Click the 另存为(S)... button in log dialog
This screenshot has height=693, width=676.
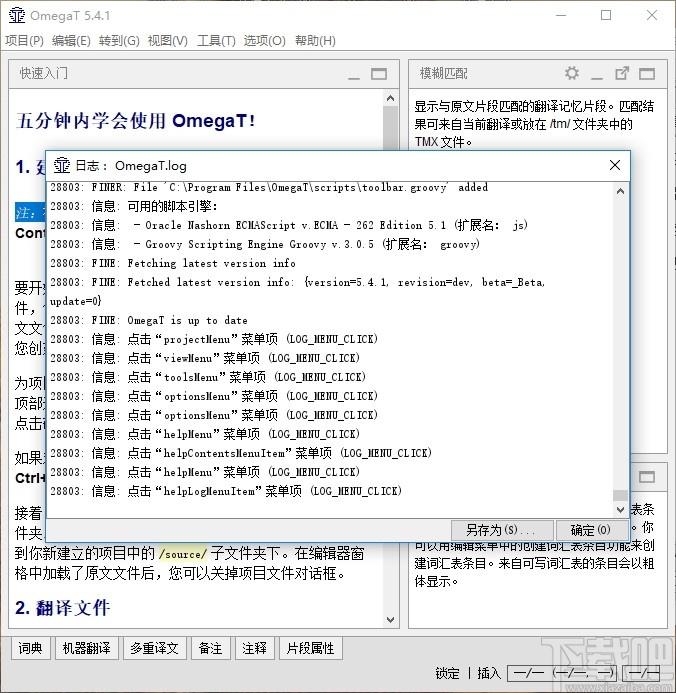tap(502, 529)
